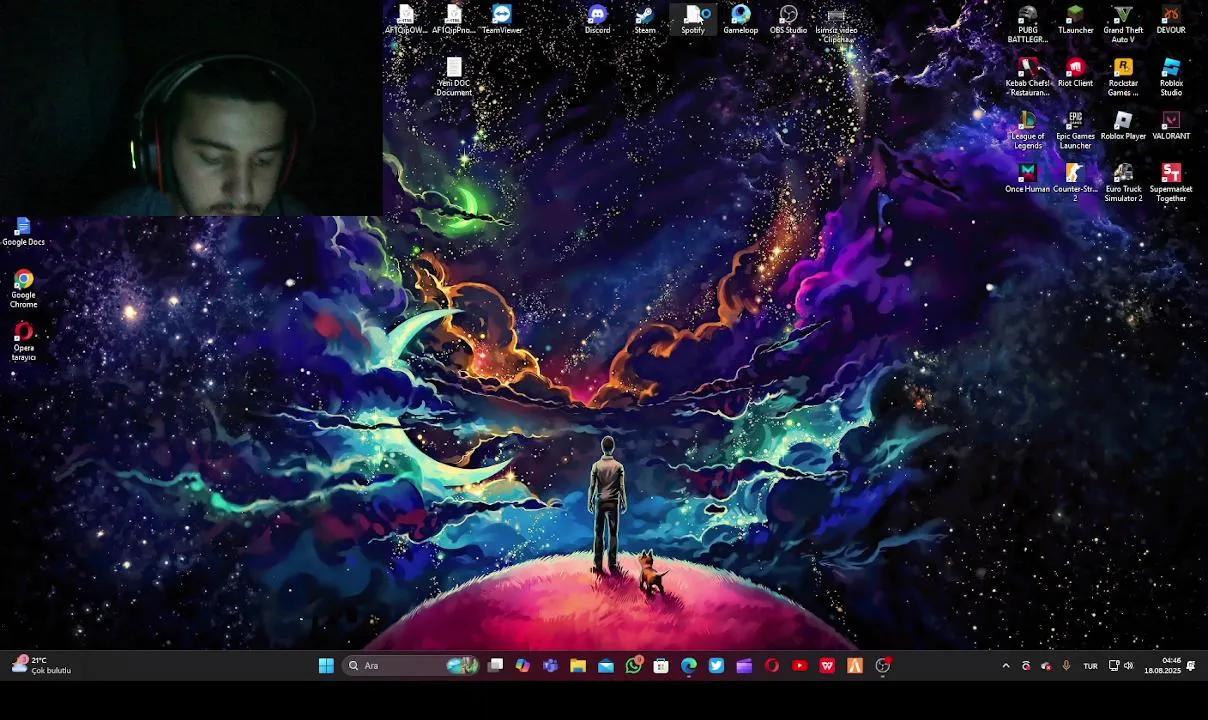The width and height of the screenshot is (1208, 720).
Task: Select the League of Legends shortcut
Action: click(x=1027, y=130)
